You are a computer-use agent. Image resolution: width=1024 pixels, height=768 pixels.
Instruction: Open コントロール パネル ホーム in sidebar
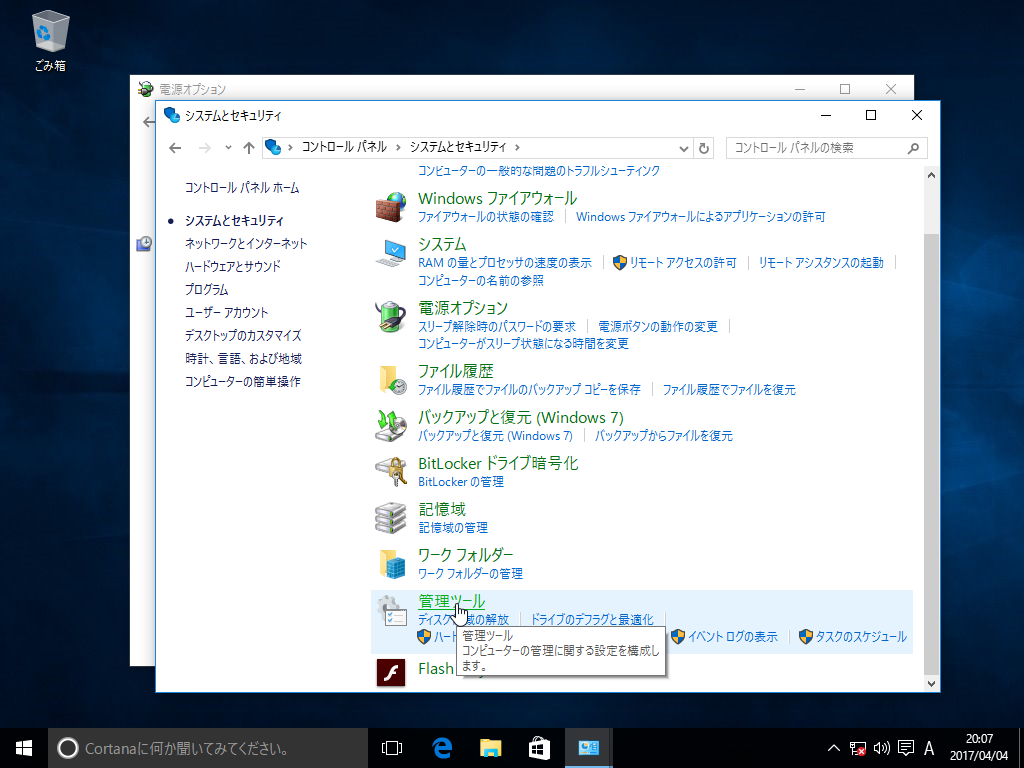pyautogui.click(x=242, y=188)
